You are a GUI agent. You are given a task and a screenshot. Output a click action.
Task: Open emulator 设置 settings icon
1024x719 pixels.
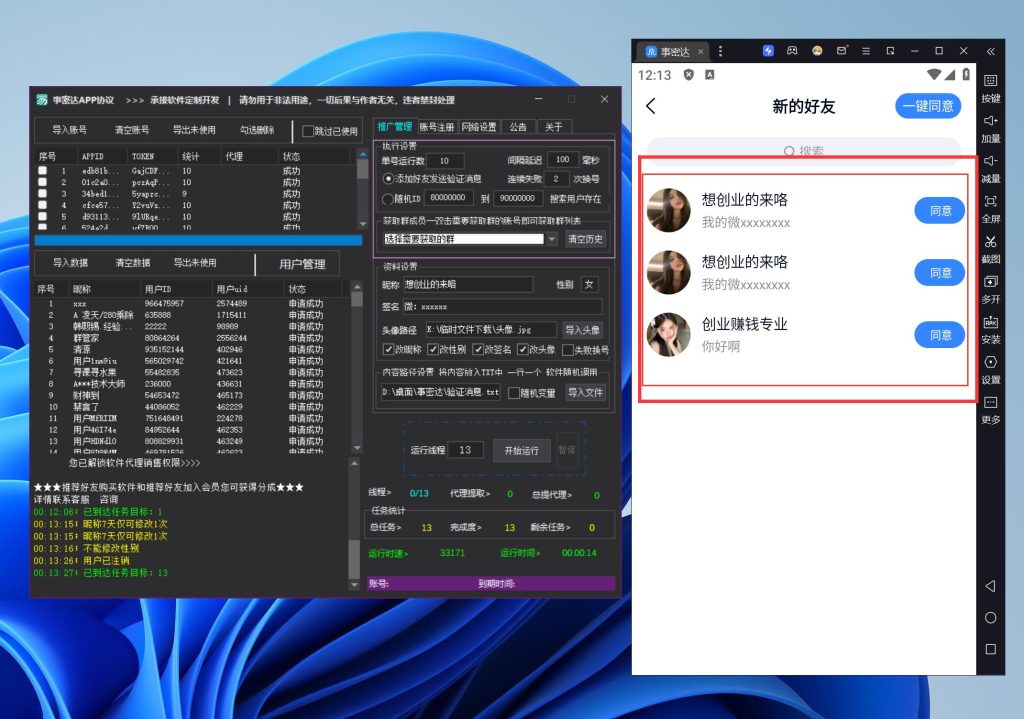coord(990,368)
